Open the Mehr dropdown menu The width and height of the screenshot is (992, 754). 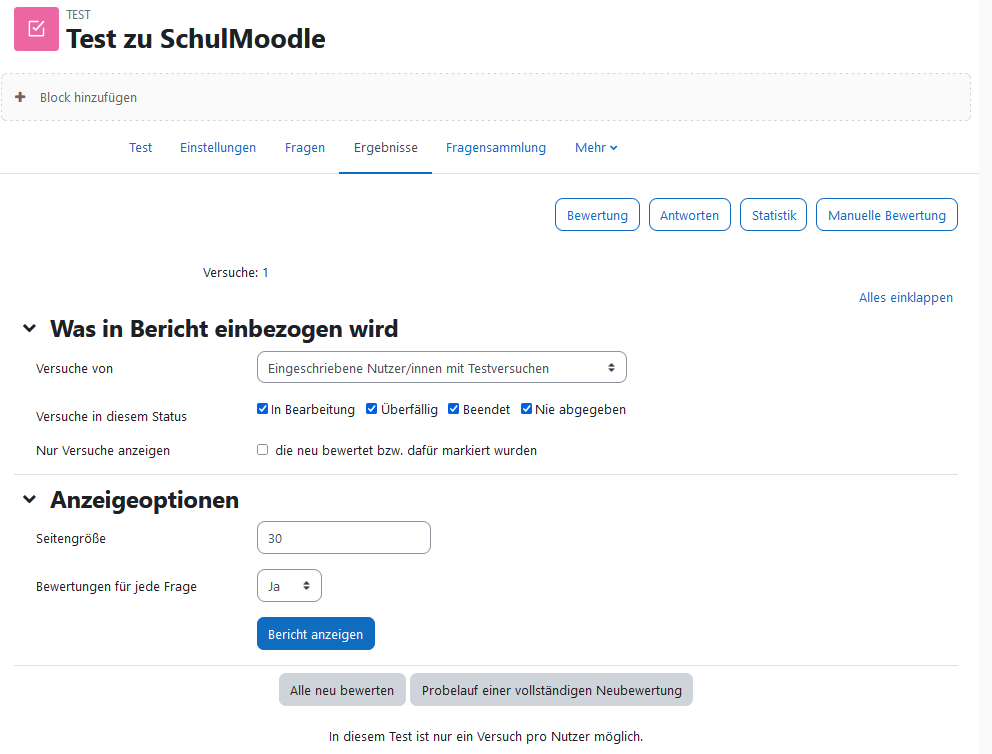(596, 147)
